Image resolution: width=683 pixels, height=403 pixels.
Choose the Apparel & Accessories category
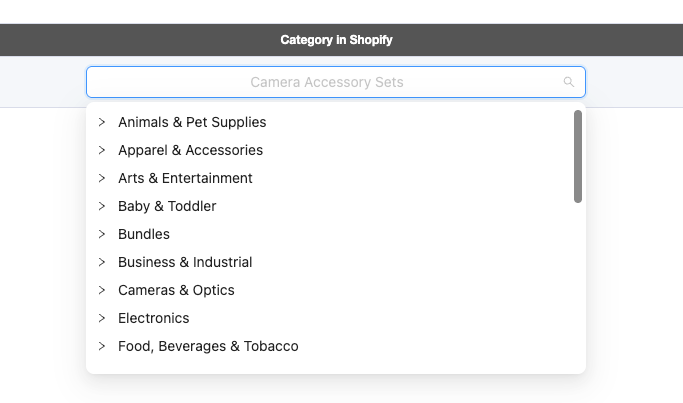[190, 150]
